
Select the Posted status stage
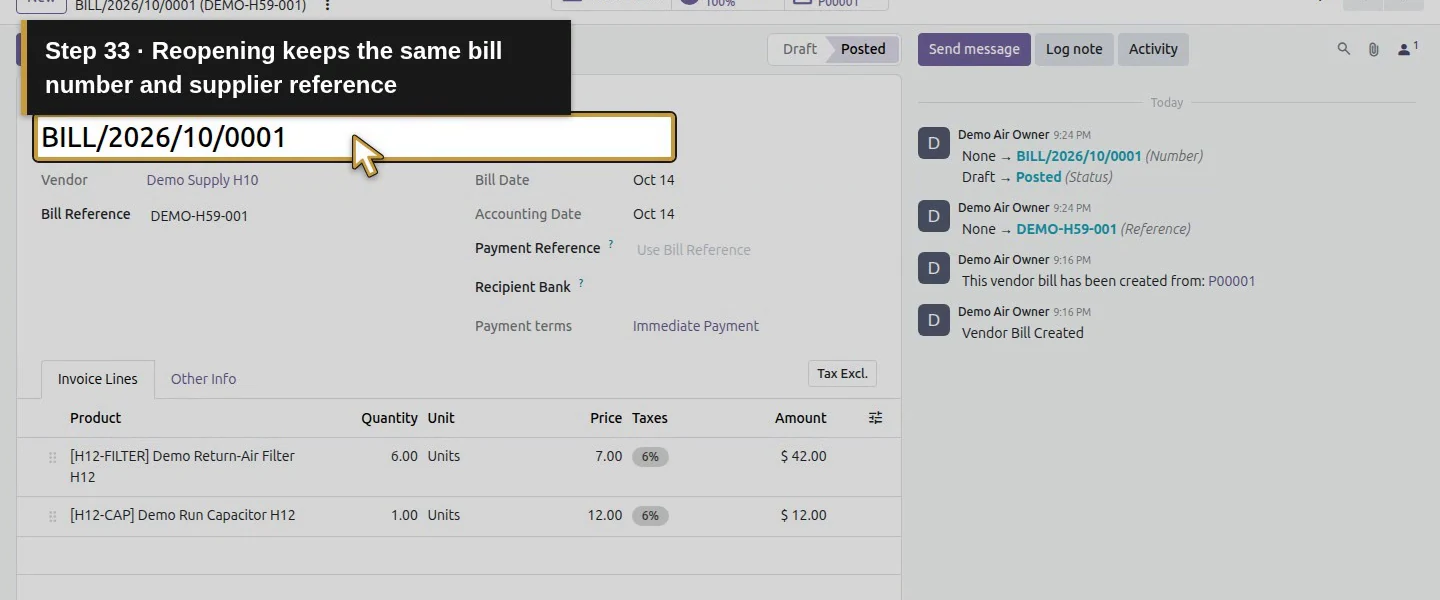tap(863, 49)
